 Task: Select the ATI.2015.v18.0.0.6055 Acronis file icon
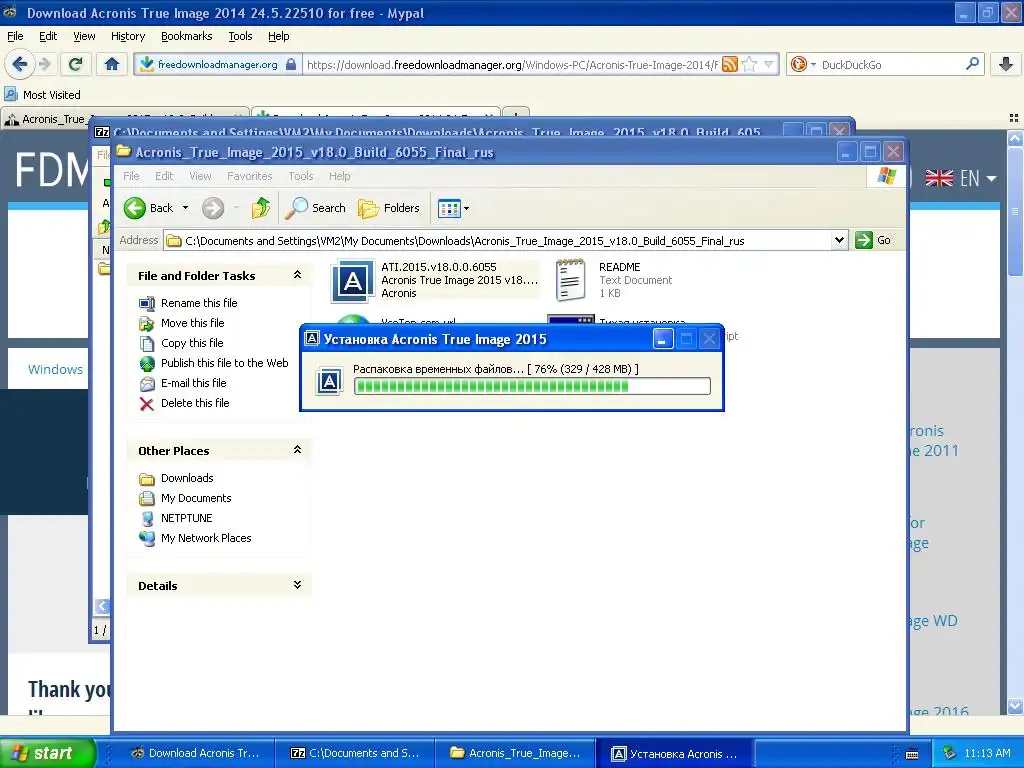click(x=353, y=281)
